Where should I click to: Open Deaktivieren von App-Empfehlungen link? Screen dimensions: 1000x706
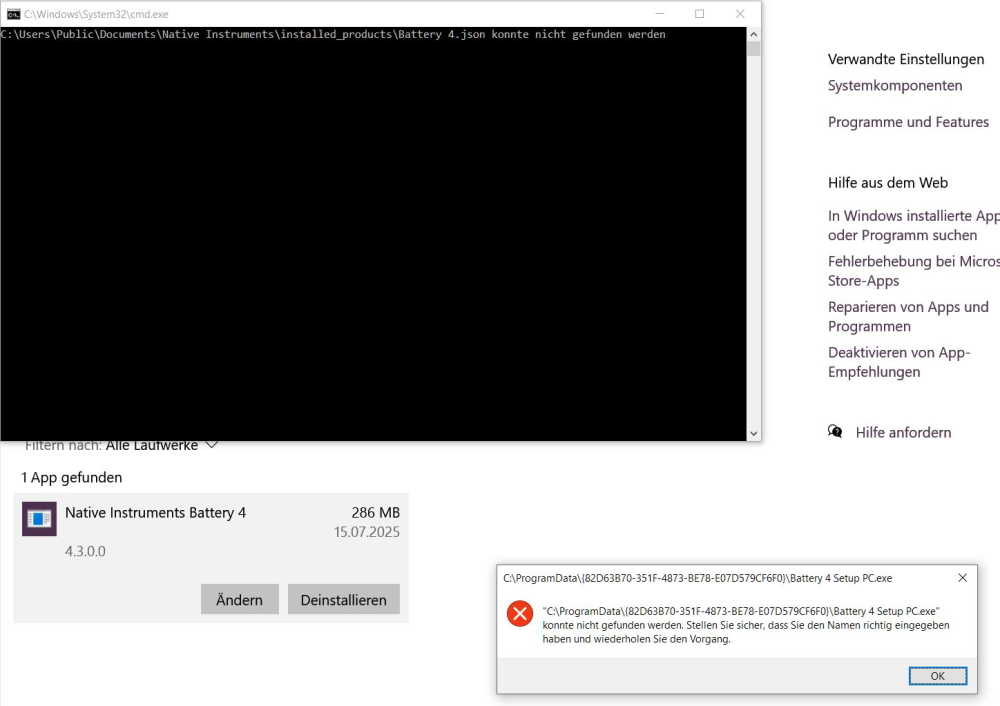(899, 362)
